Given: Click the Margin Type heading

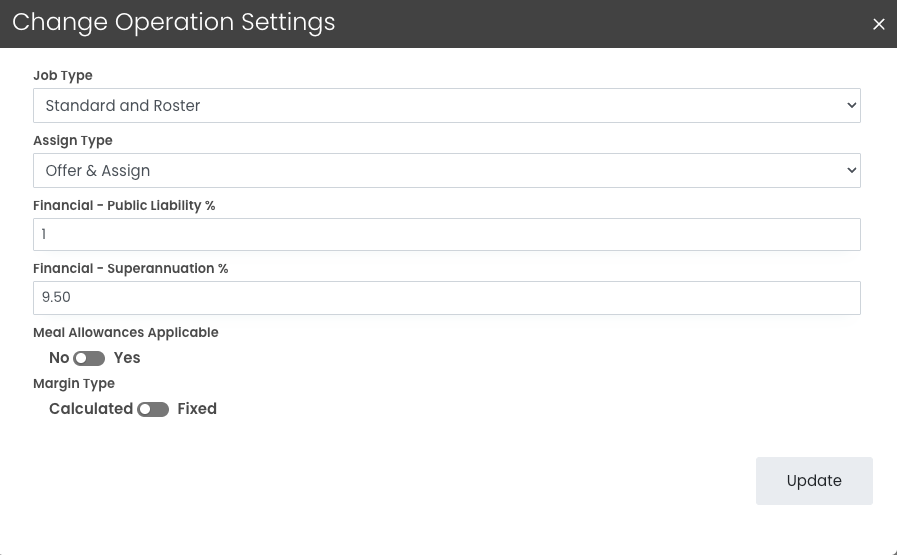Looking at the screenshot, I should pos(74,384).
